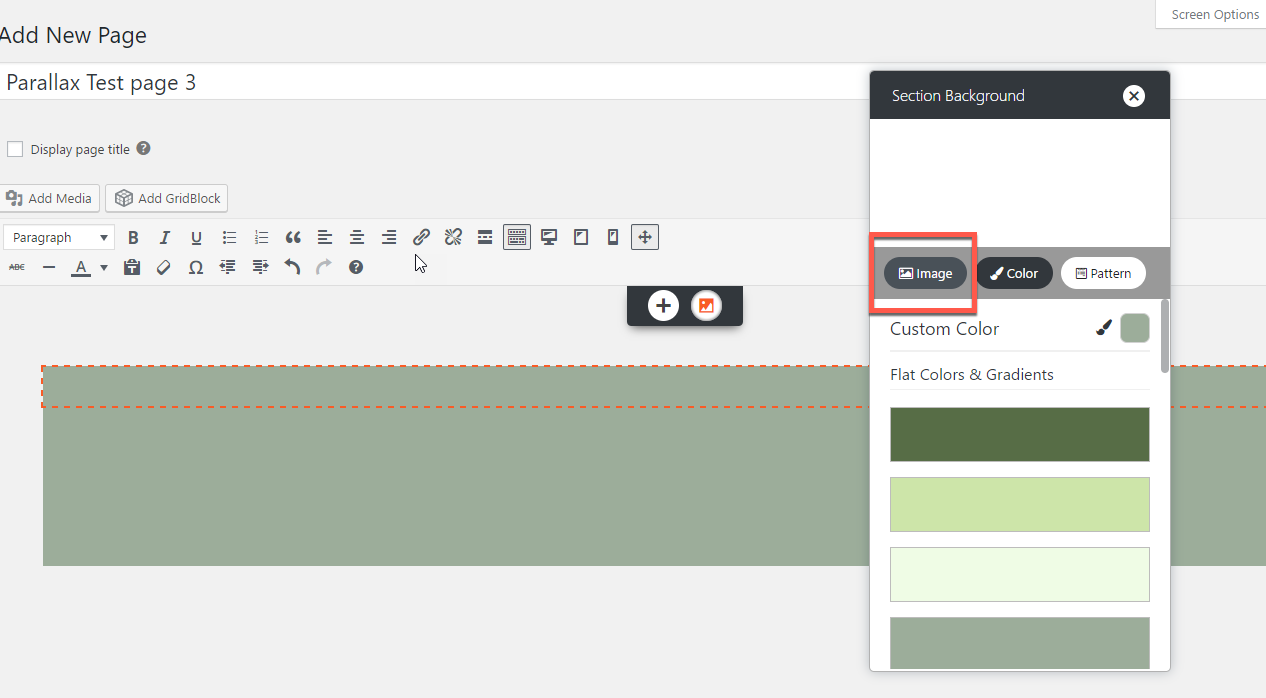
Task: Switch to the Pattern tab
Action: click(x=1103, y=273)
